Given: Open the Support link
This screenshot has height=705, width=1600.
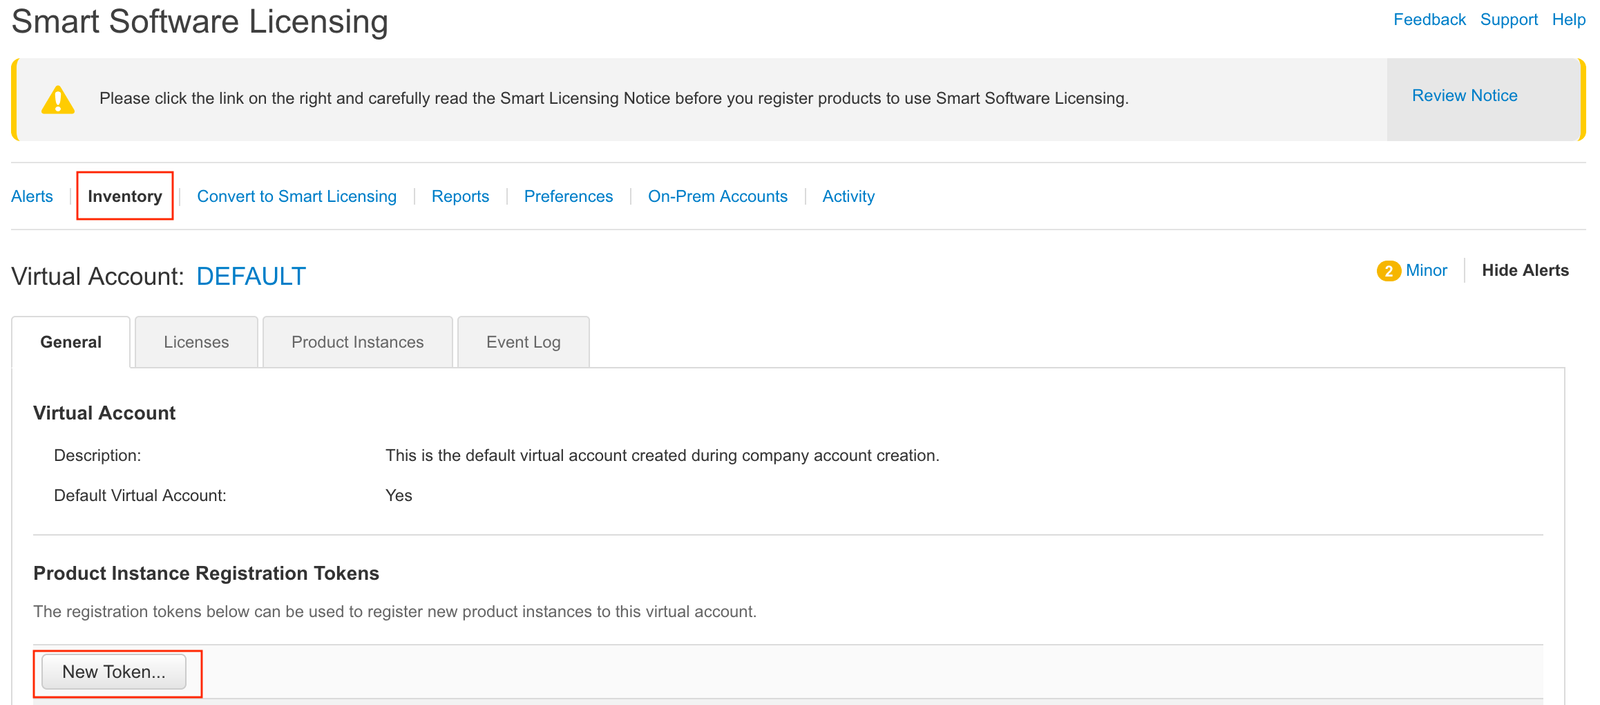Looking at the screenshot, I should 1508,20.
